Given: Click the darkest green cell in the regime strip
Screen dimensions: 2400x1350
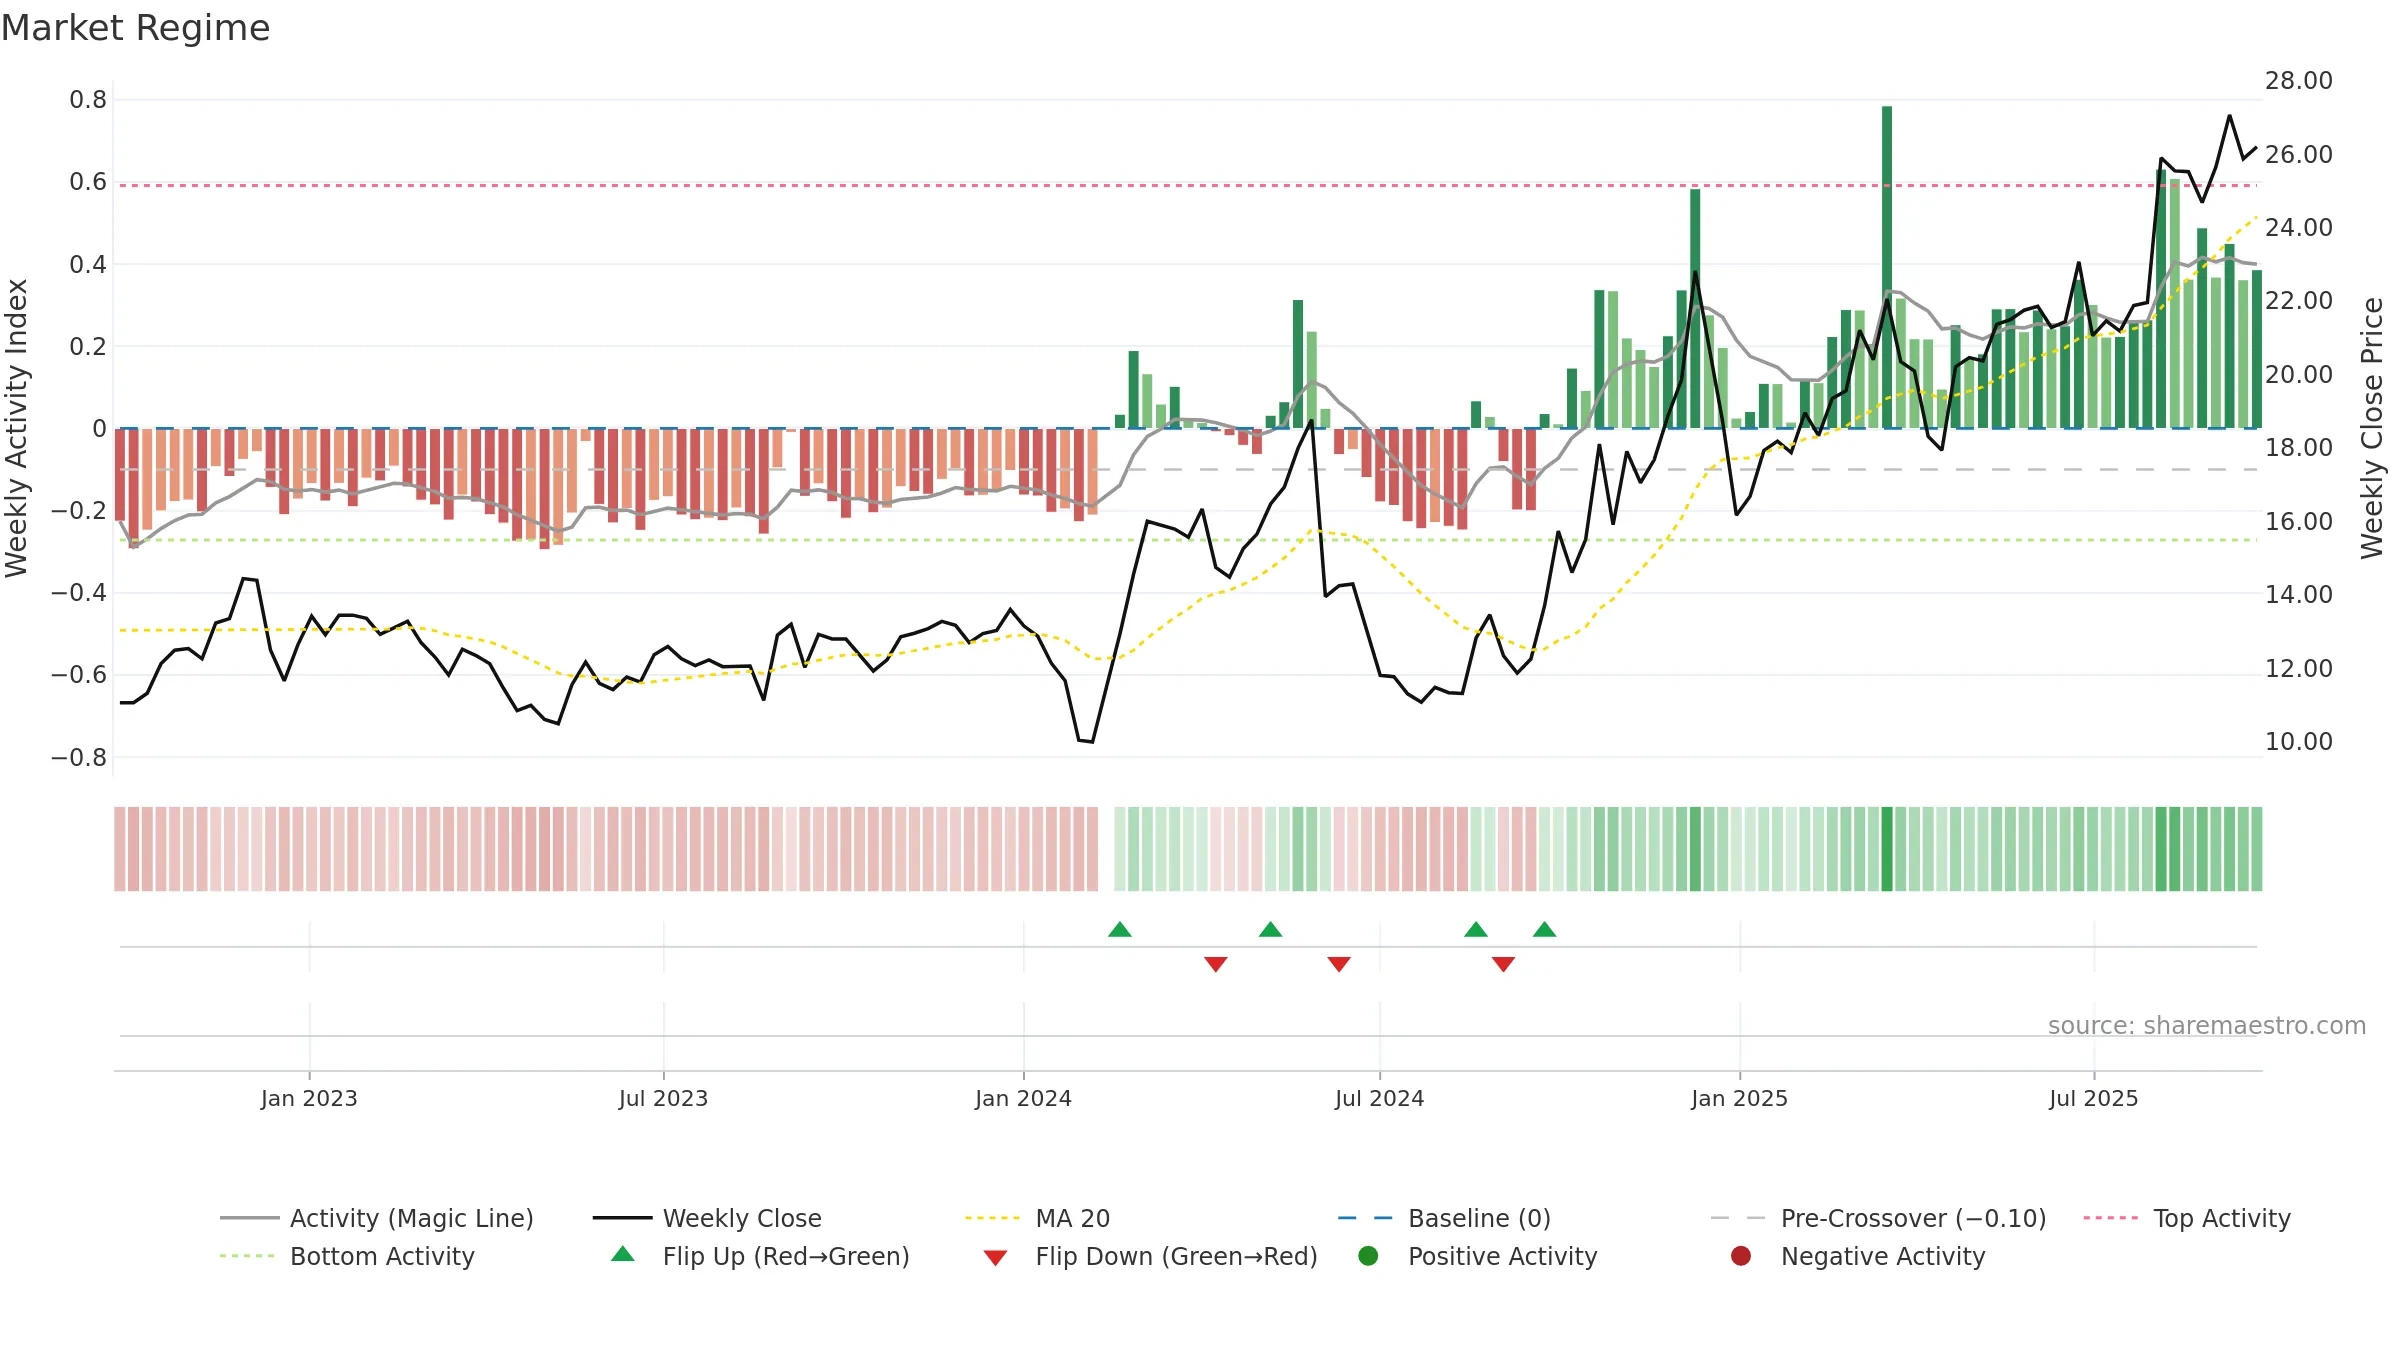Looking at the screenshot, I should [1887, 849].
